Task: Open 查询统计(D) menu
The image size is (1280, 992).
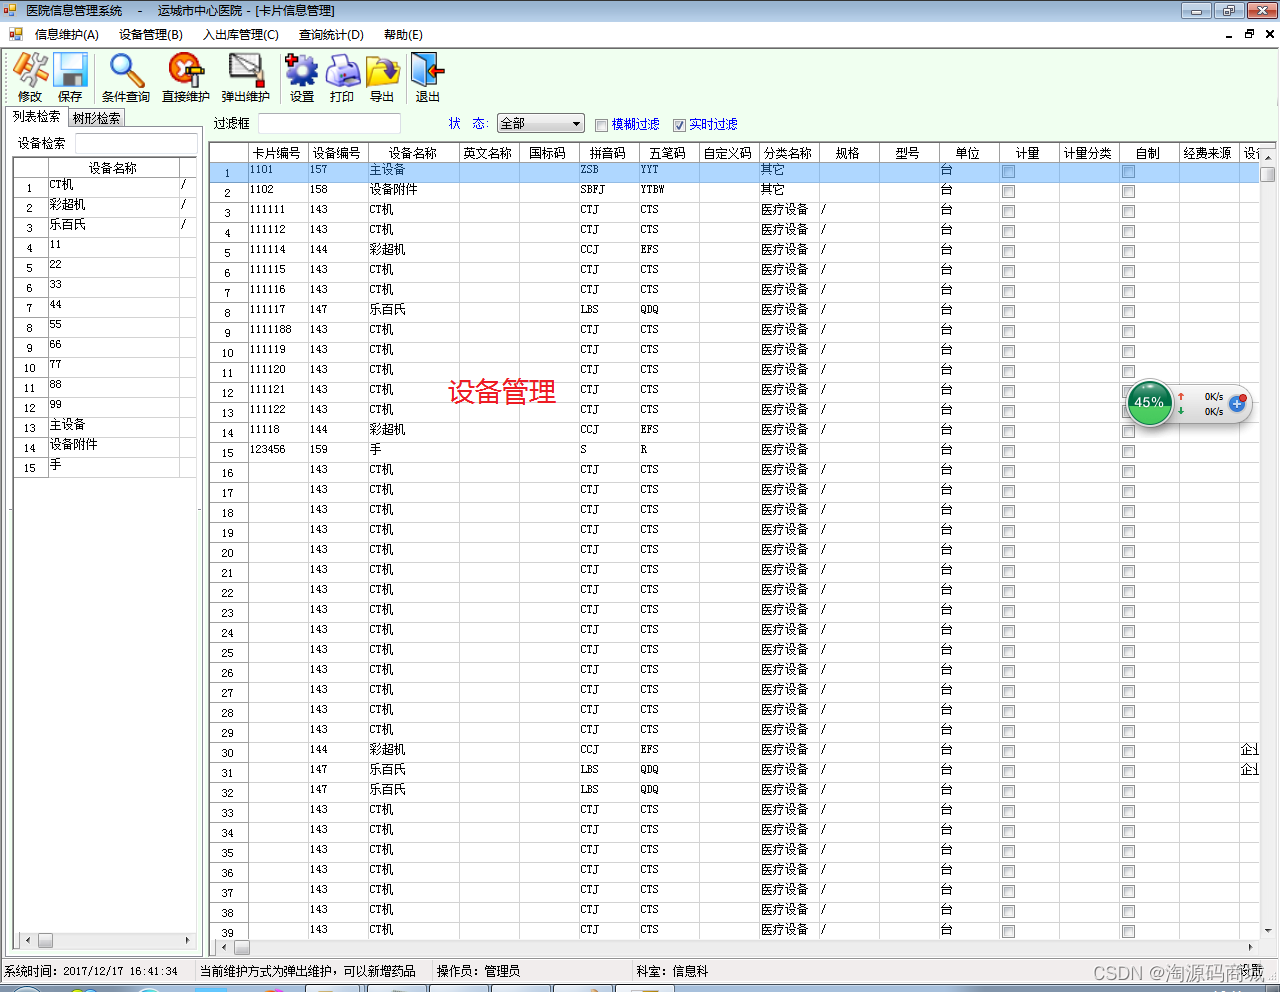Action: pyautogui.click(x=331, y=35)
